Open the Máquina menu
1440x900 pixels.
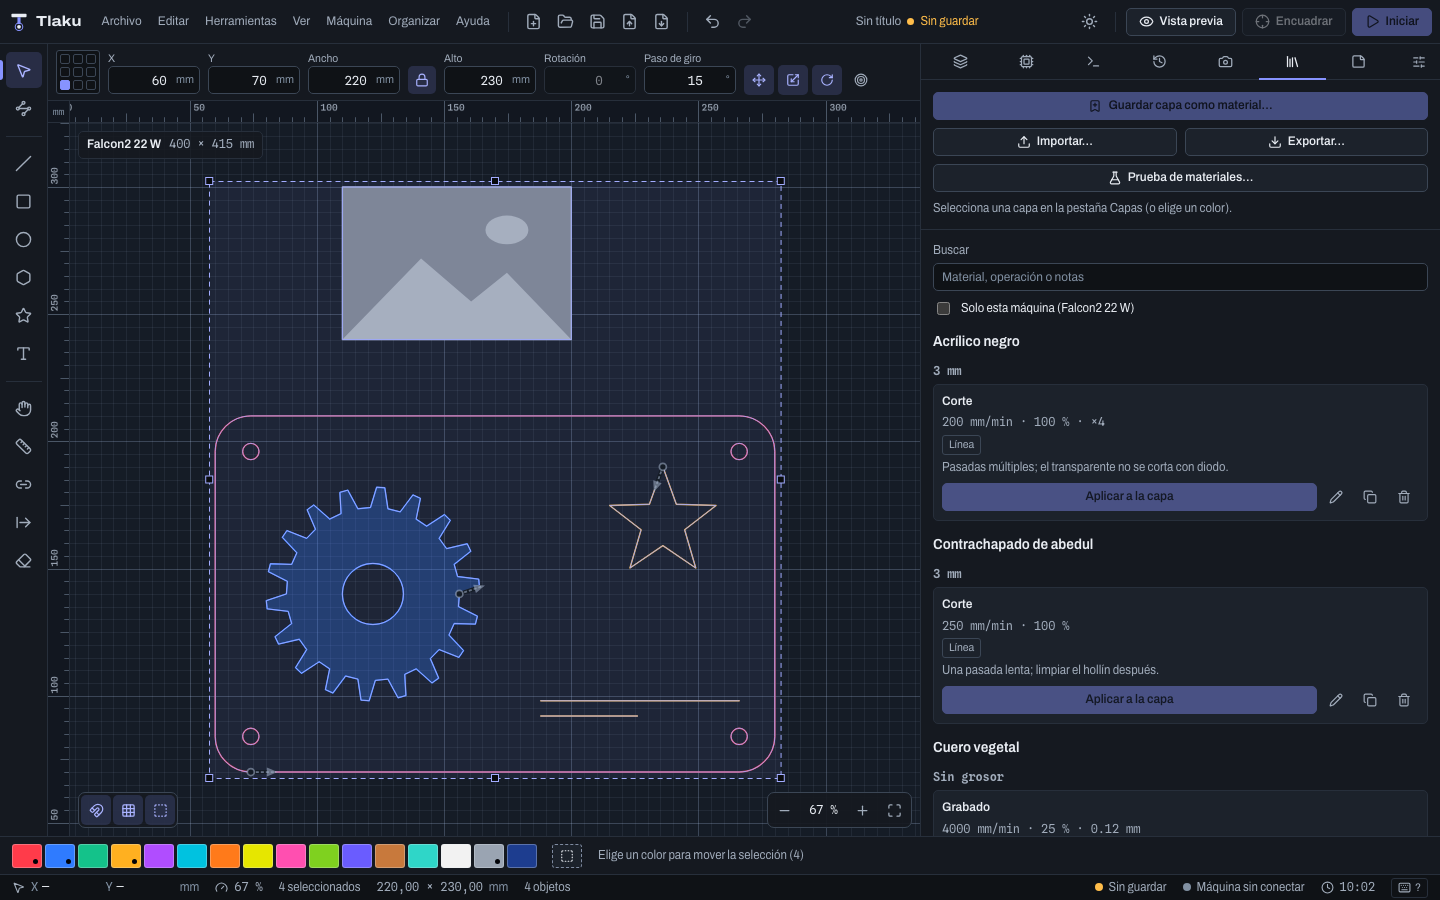point(349,21)
